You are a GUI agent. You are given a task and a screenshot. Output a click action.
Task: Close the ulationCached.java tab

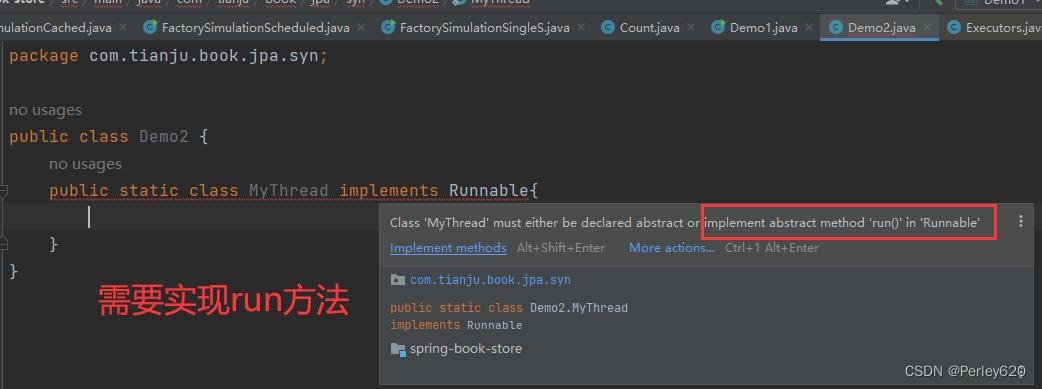click(124, 28)
